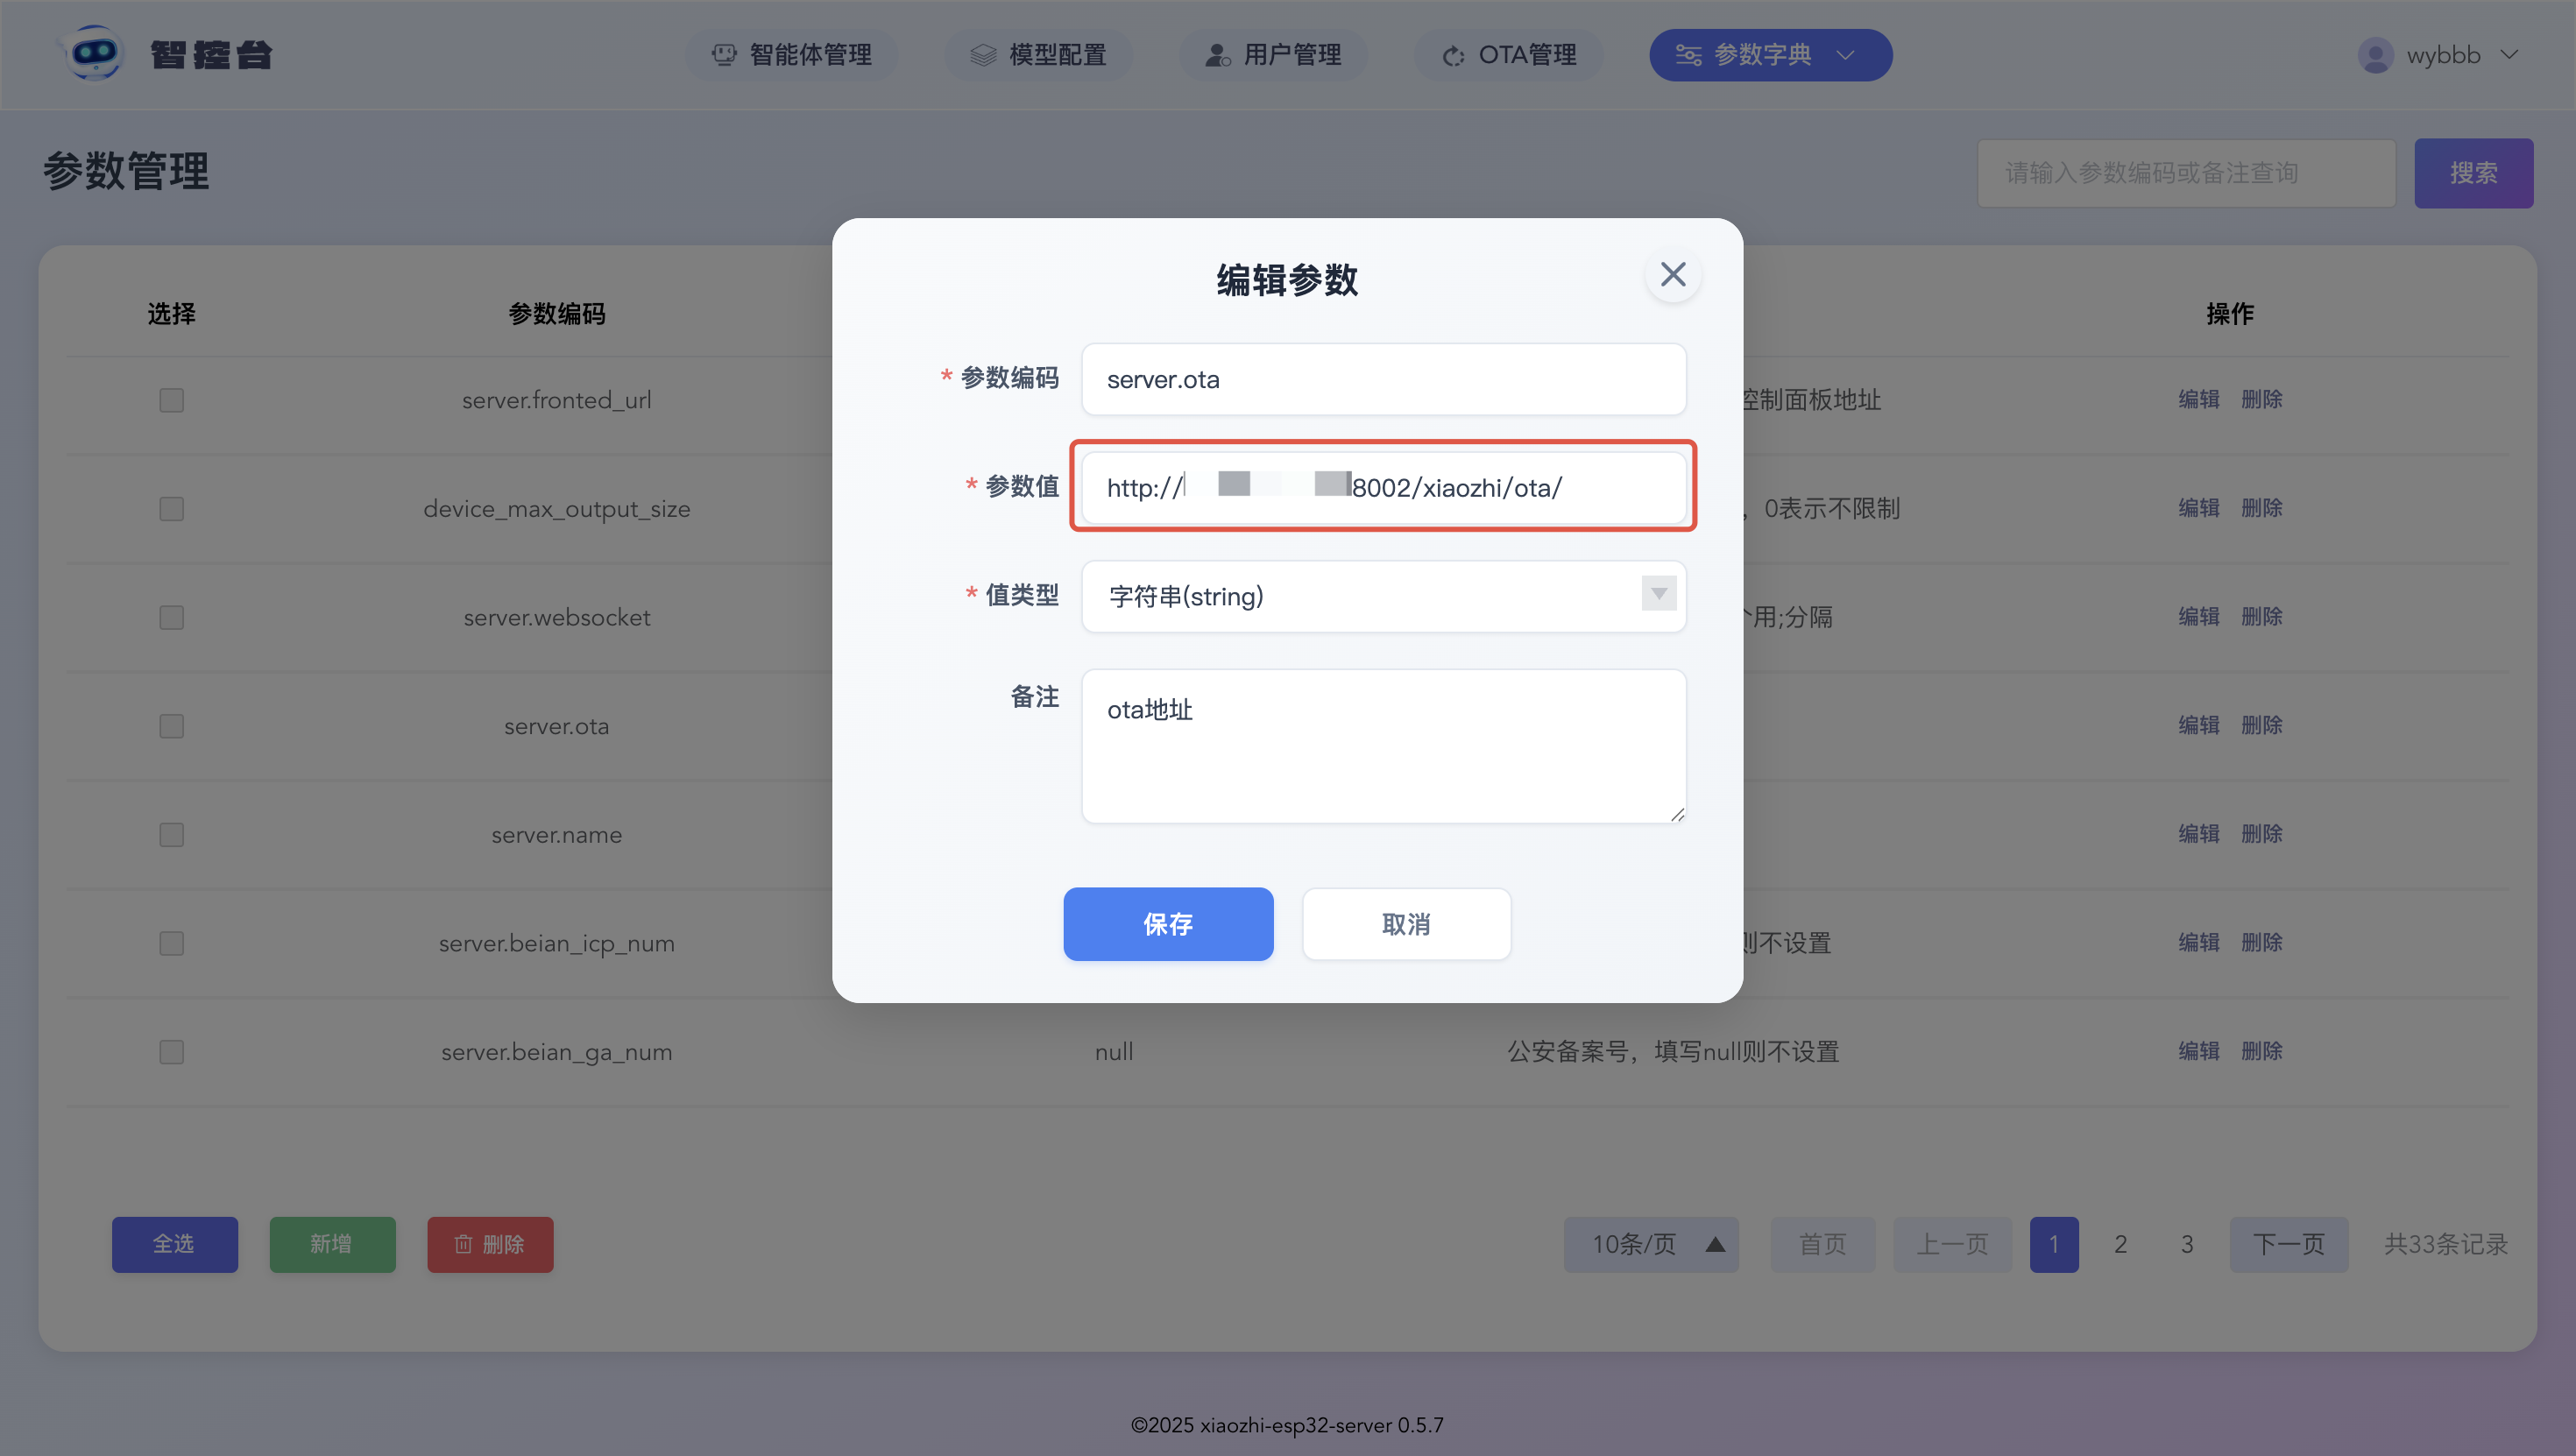
Task: Check the server.websocket row checkbox
Action: coord(172,617)
